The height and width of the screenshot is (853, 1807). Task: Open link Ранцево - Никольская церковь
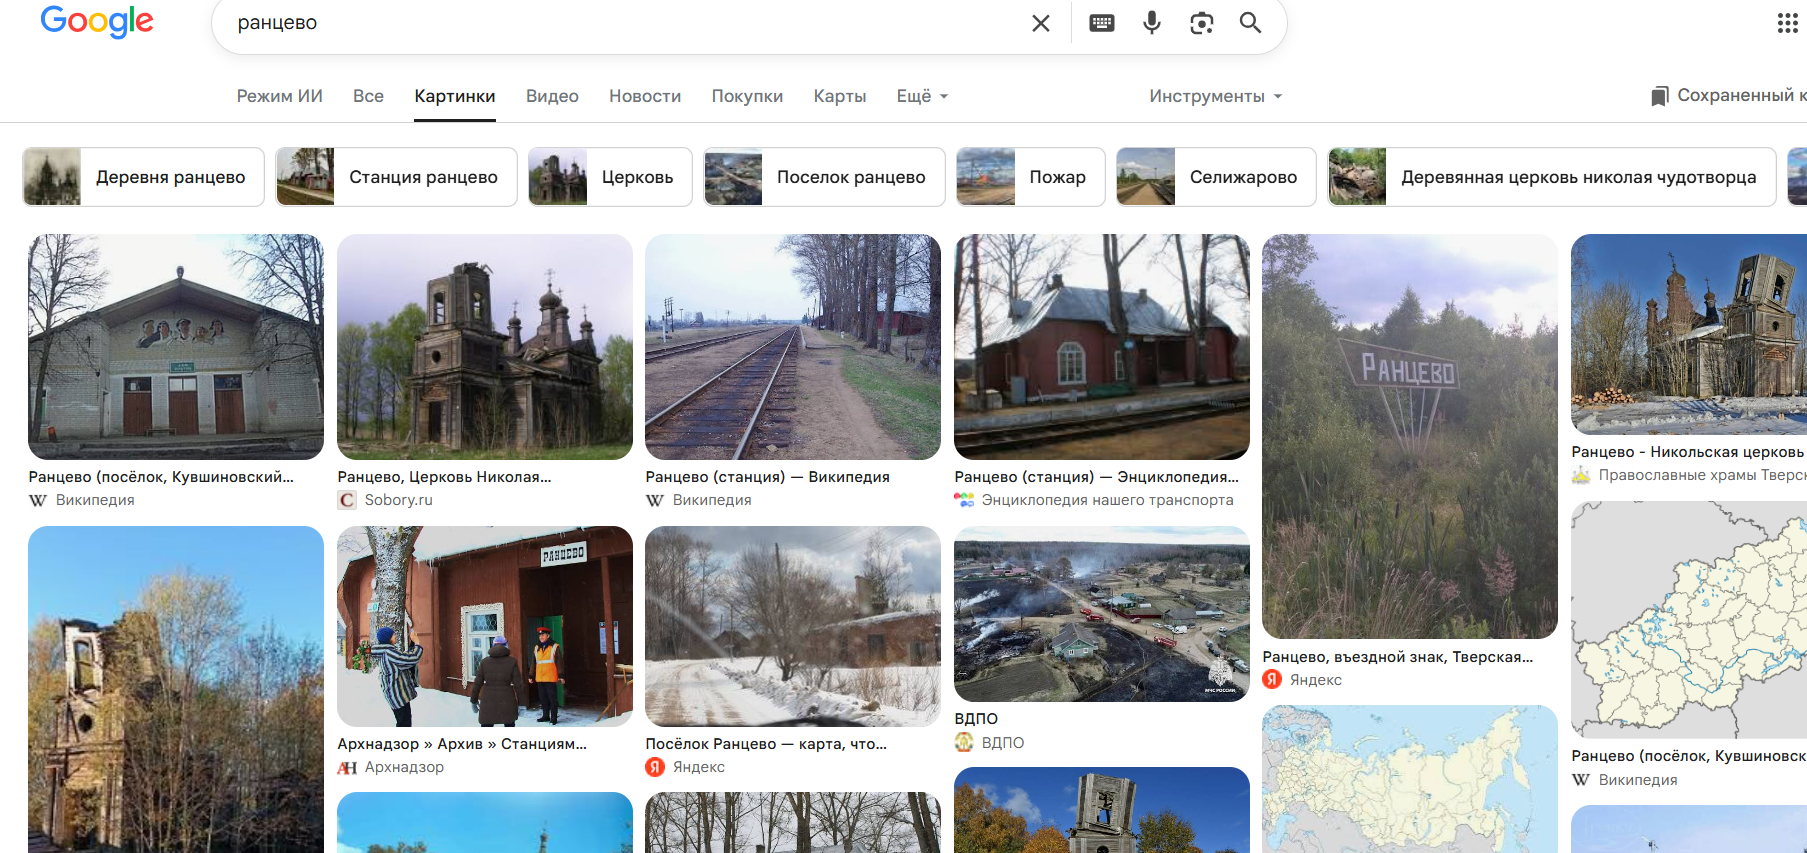1689,452
